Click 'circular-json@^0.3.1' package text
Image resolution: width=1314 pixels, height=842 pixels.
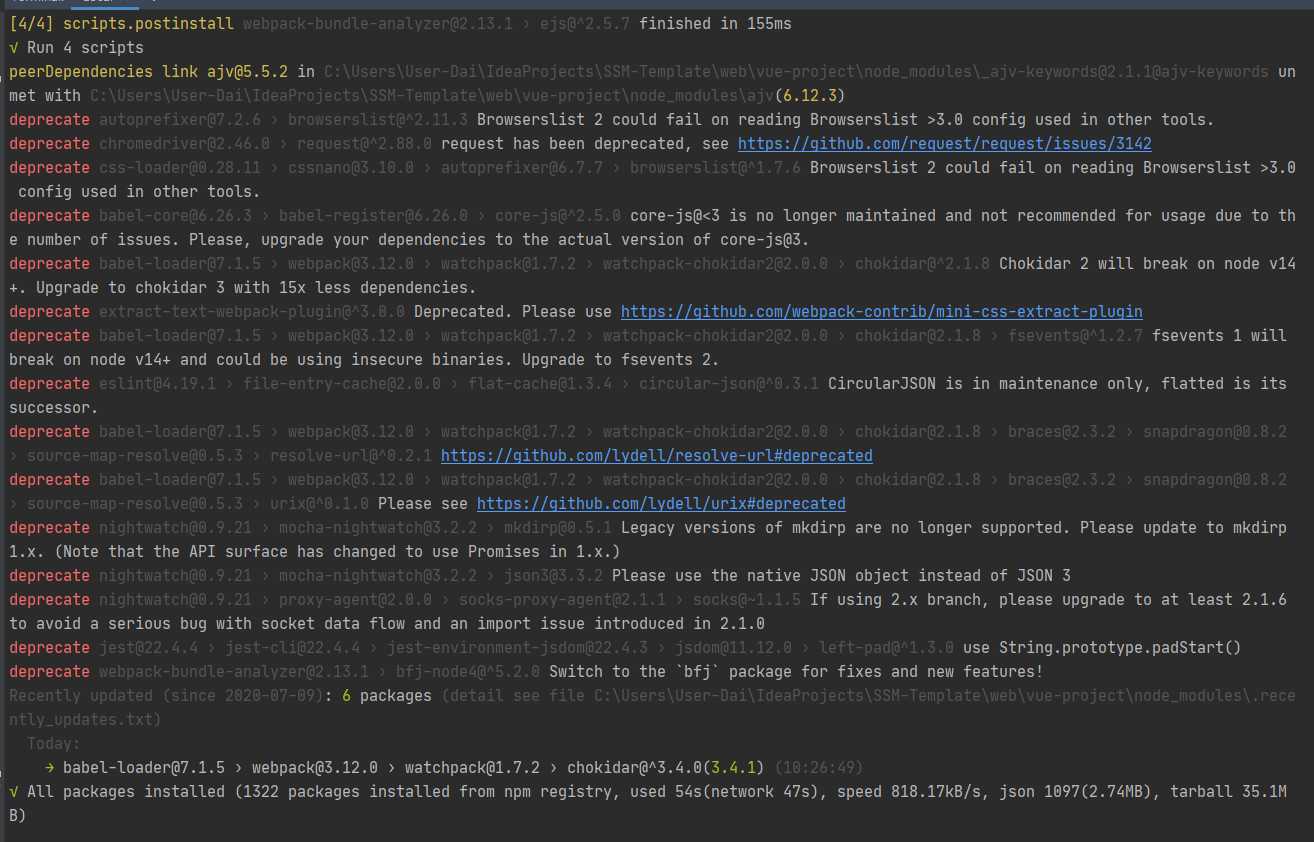(x=729, y=384)
